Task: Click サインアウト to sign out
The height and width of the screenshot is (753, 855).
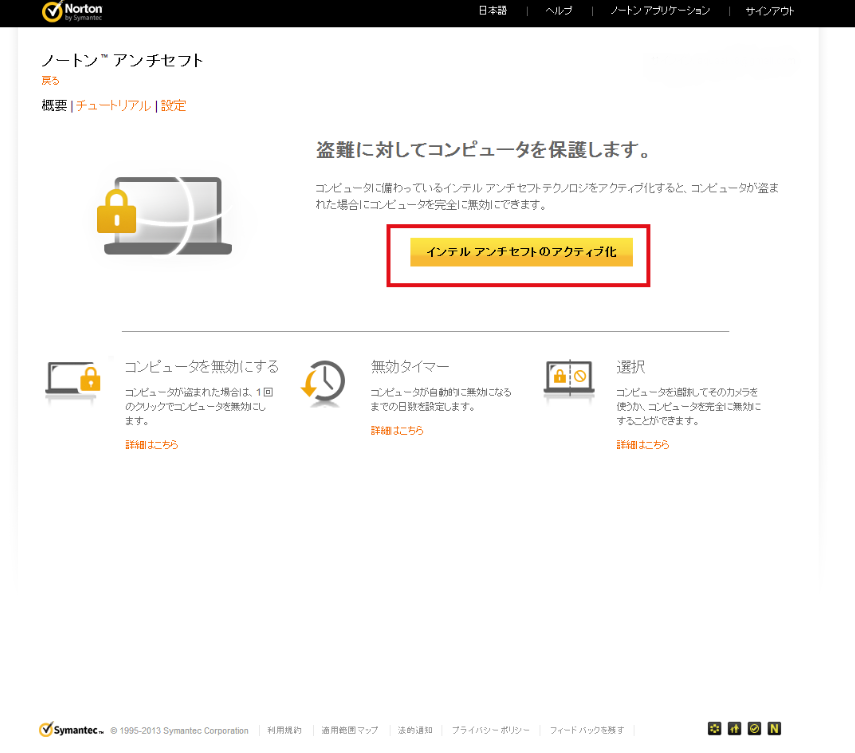Action: pos(769,10)
